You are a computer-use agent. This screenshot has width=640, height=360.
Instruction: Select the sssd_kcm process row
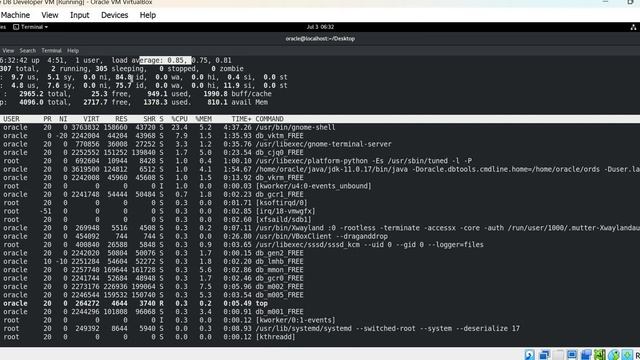click(x=320, y=244)
